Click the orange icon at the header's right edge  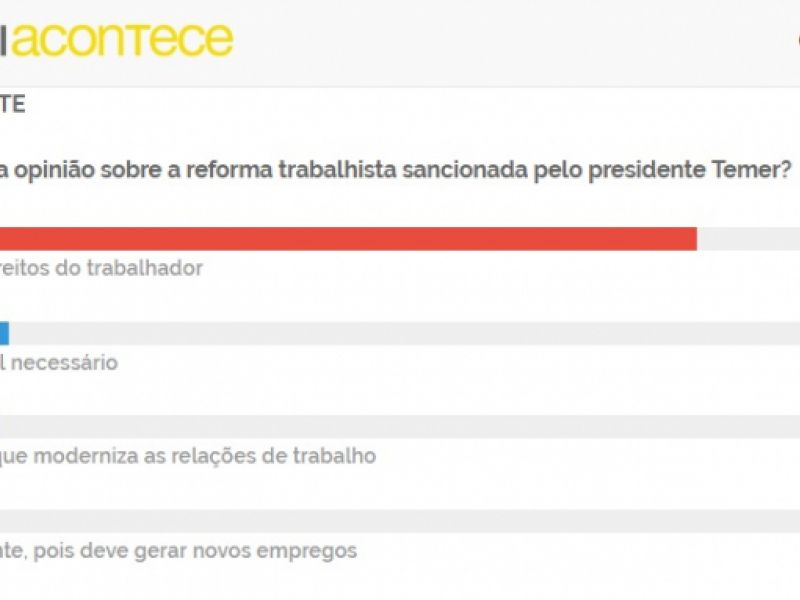(x=796, y=40)
